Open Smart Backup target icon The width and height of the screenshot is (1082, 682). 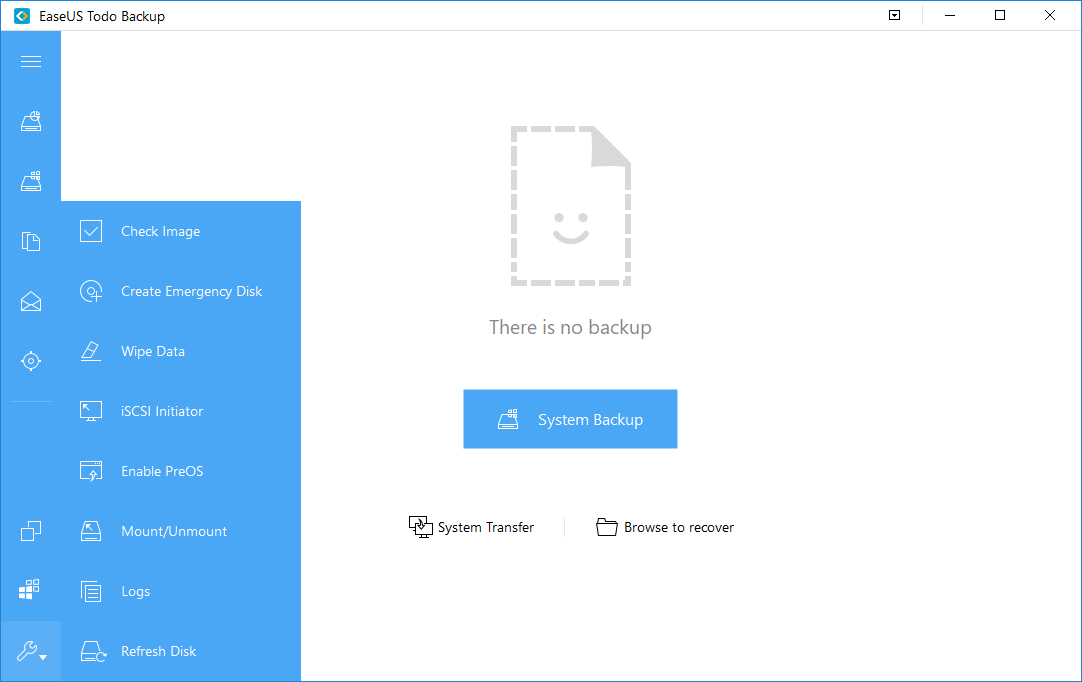[x=31, y=360]
